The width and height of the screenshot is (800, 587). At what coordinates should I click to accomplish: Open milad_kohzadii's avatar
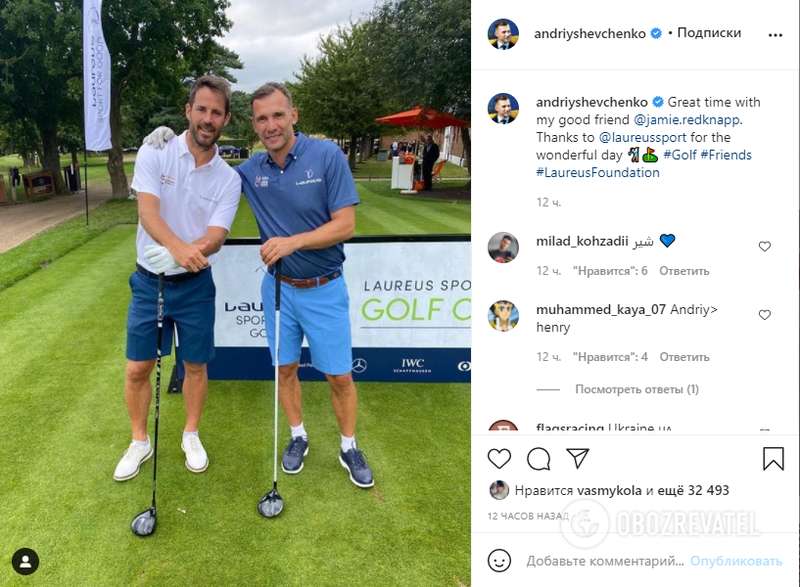[503, 247]
